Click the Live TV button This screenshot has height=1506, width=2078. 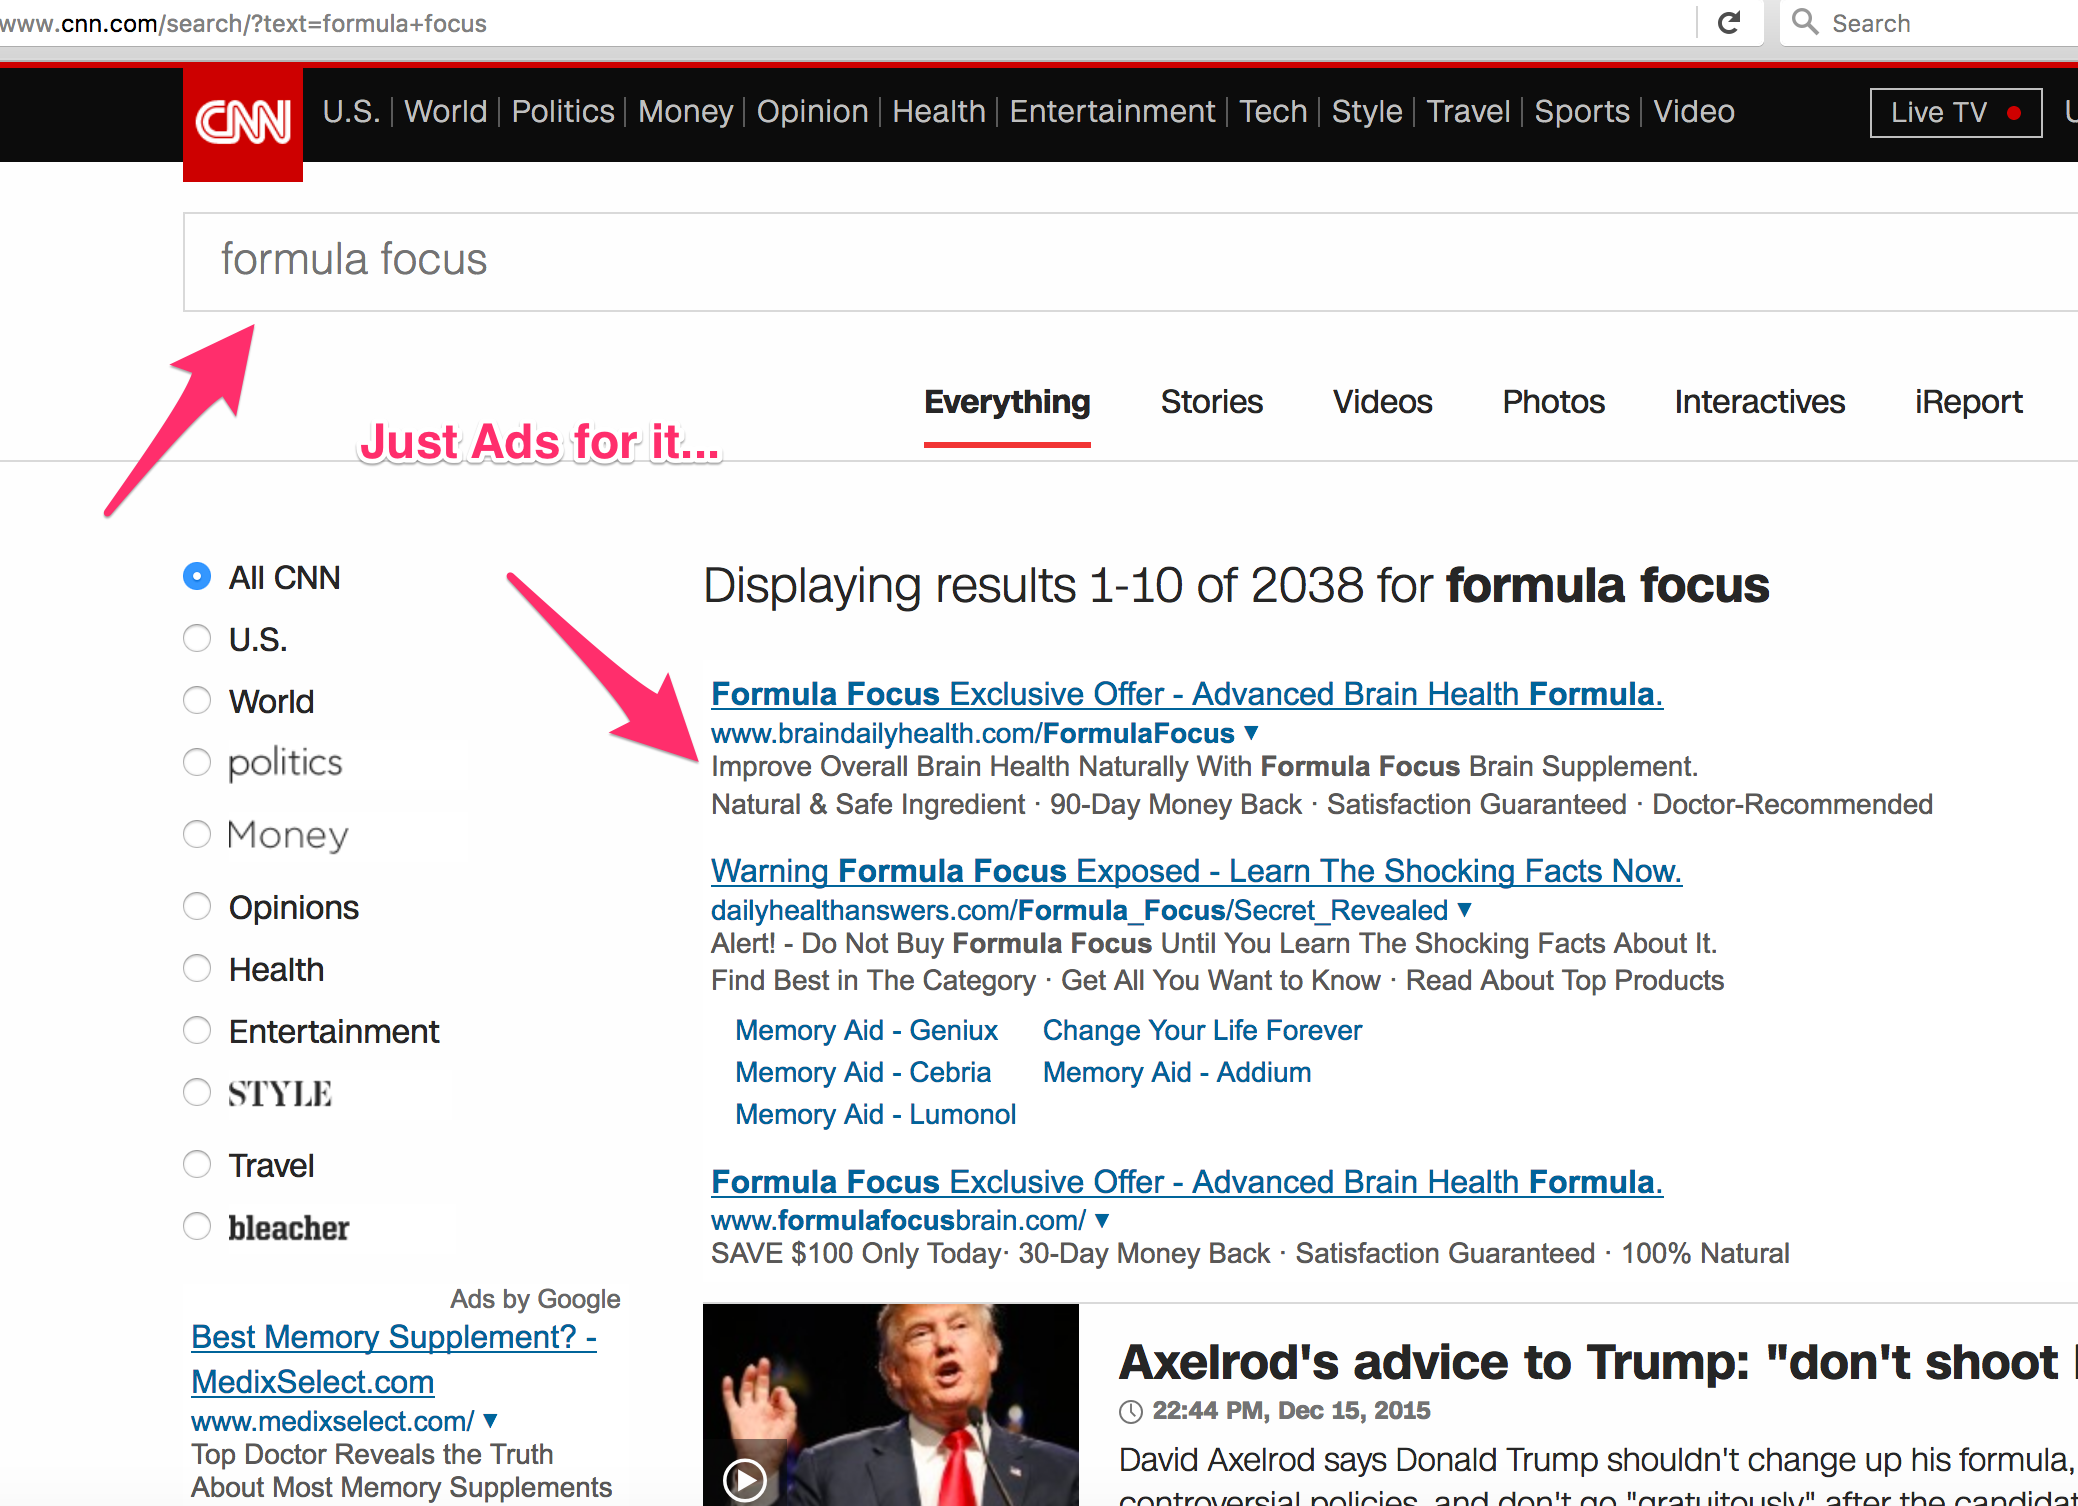(x=1956, y=112)
